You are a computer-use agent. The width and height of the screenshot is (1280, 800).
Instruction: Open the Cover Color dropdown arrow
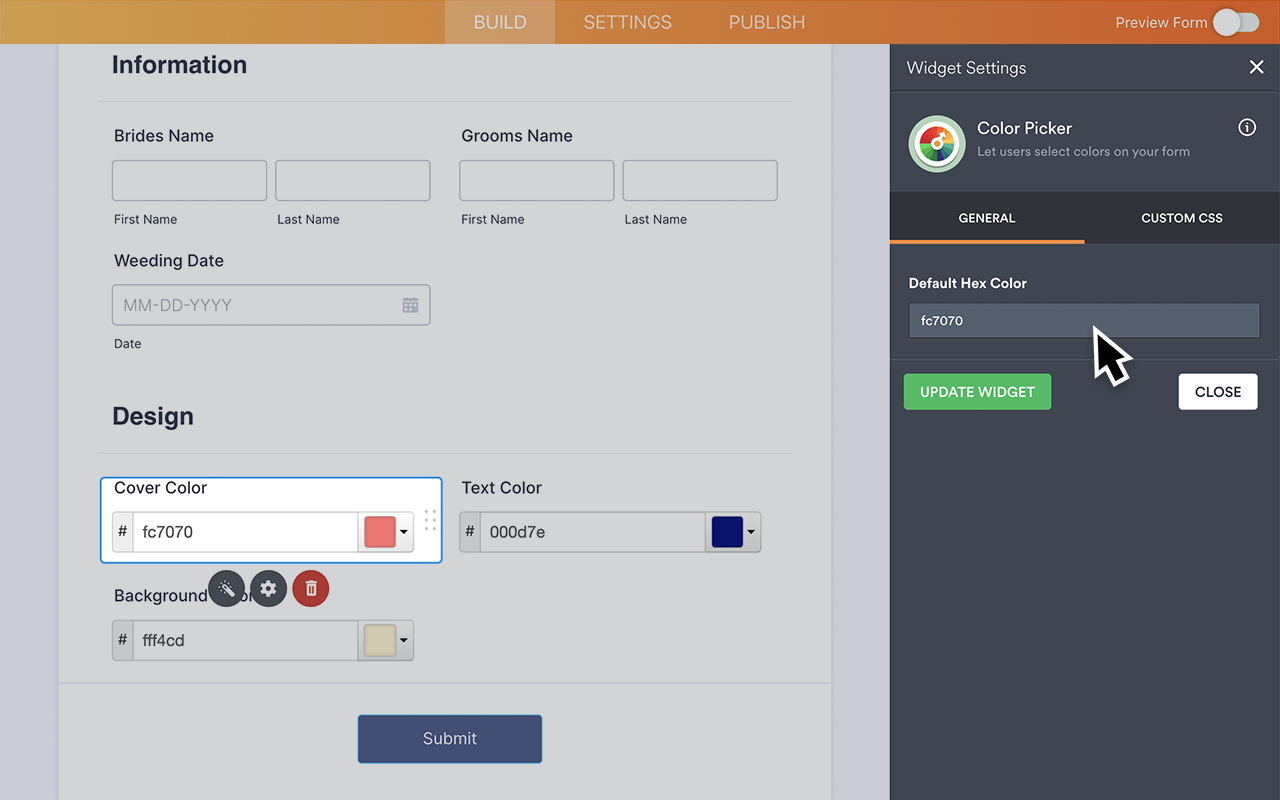pos(404,532)
